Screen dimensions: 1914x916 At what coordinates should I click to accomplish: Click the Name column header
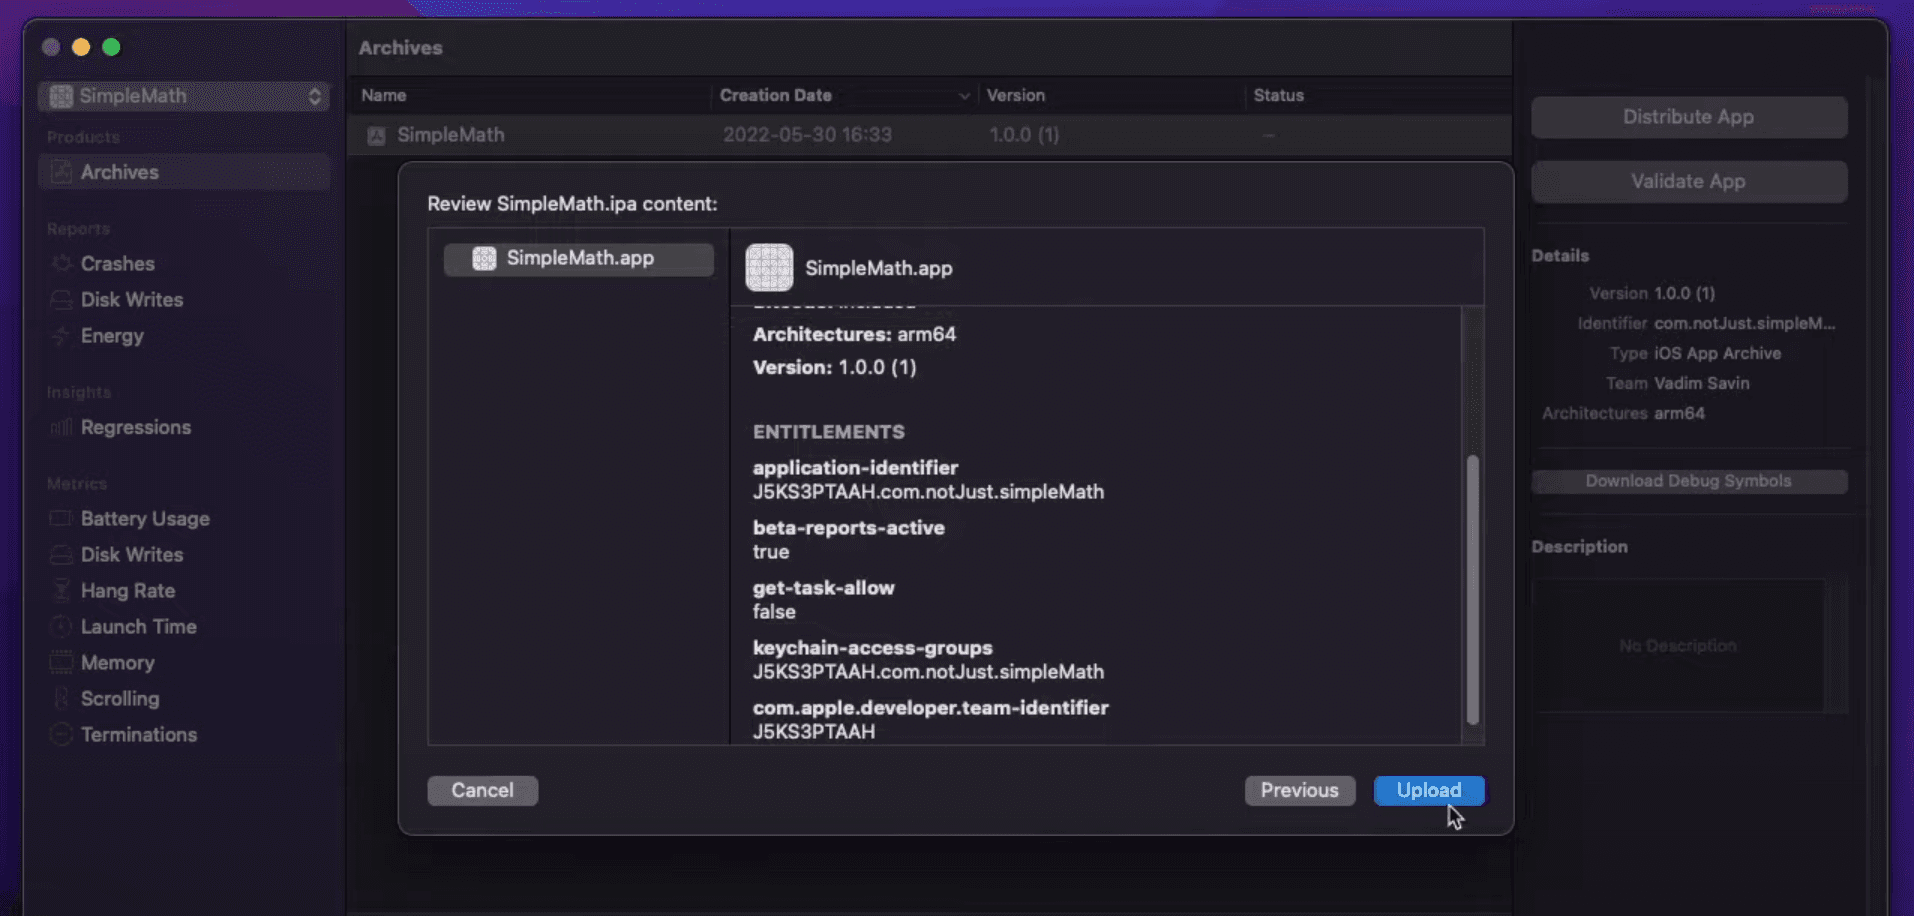(384, 96)
